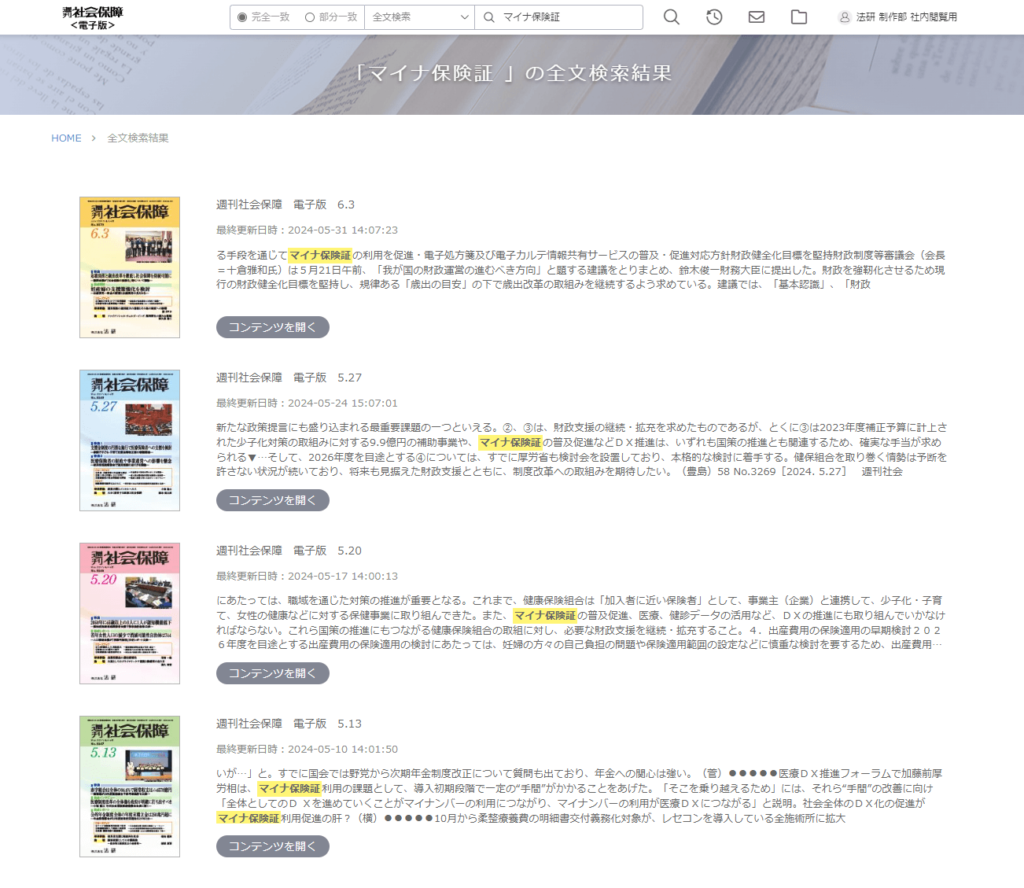This screenshot has height=888, width=1024.
Task: Go to HOME breadcrumb link
Action: click(x=66, y=138)
